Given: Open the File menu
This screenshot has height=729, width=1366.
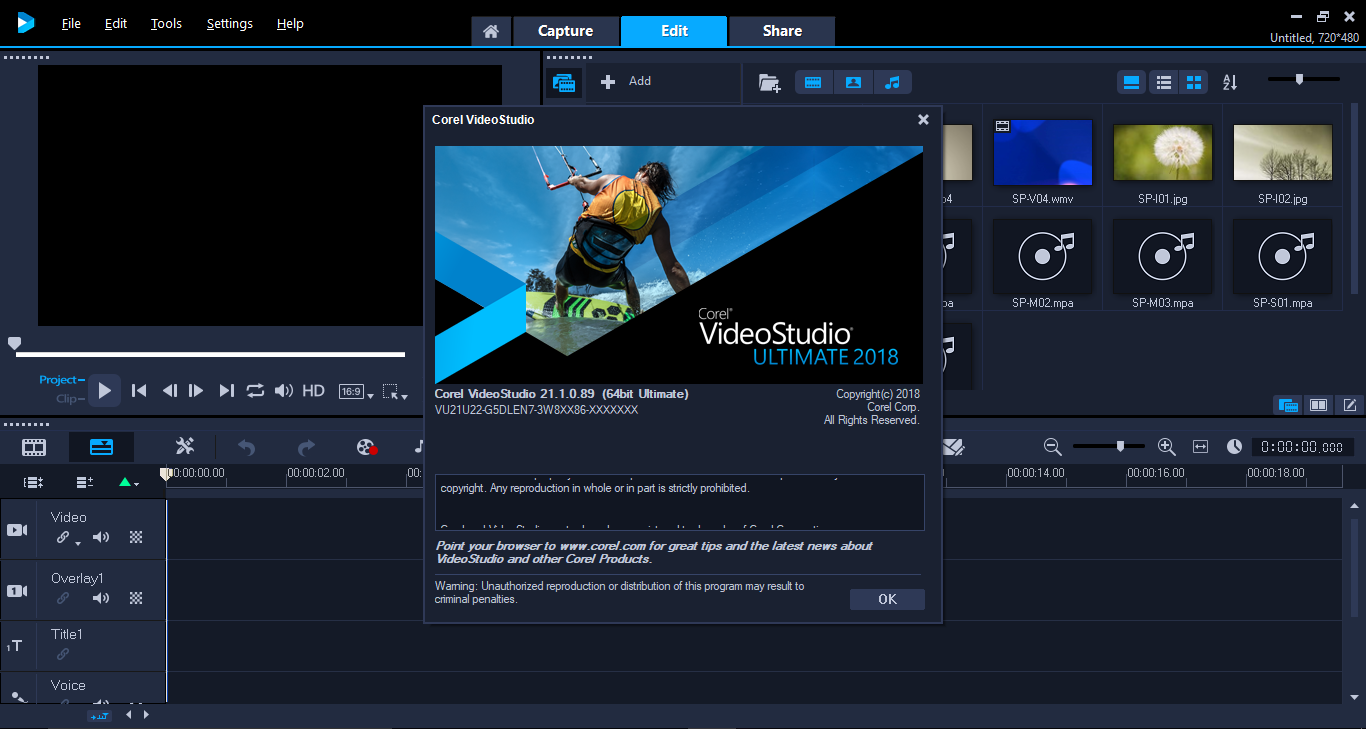Looking at the screenshot, I should pos(71,23).
